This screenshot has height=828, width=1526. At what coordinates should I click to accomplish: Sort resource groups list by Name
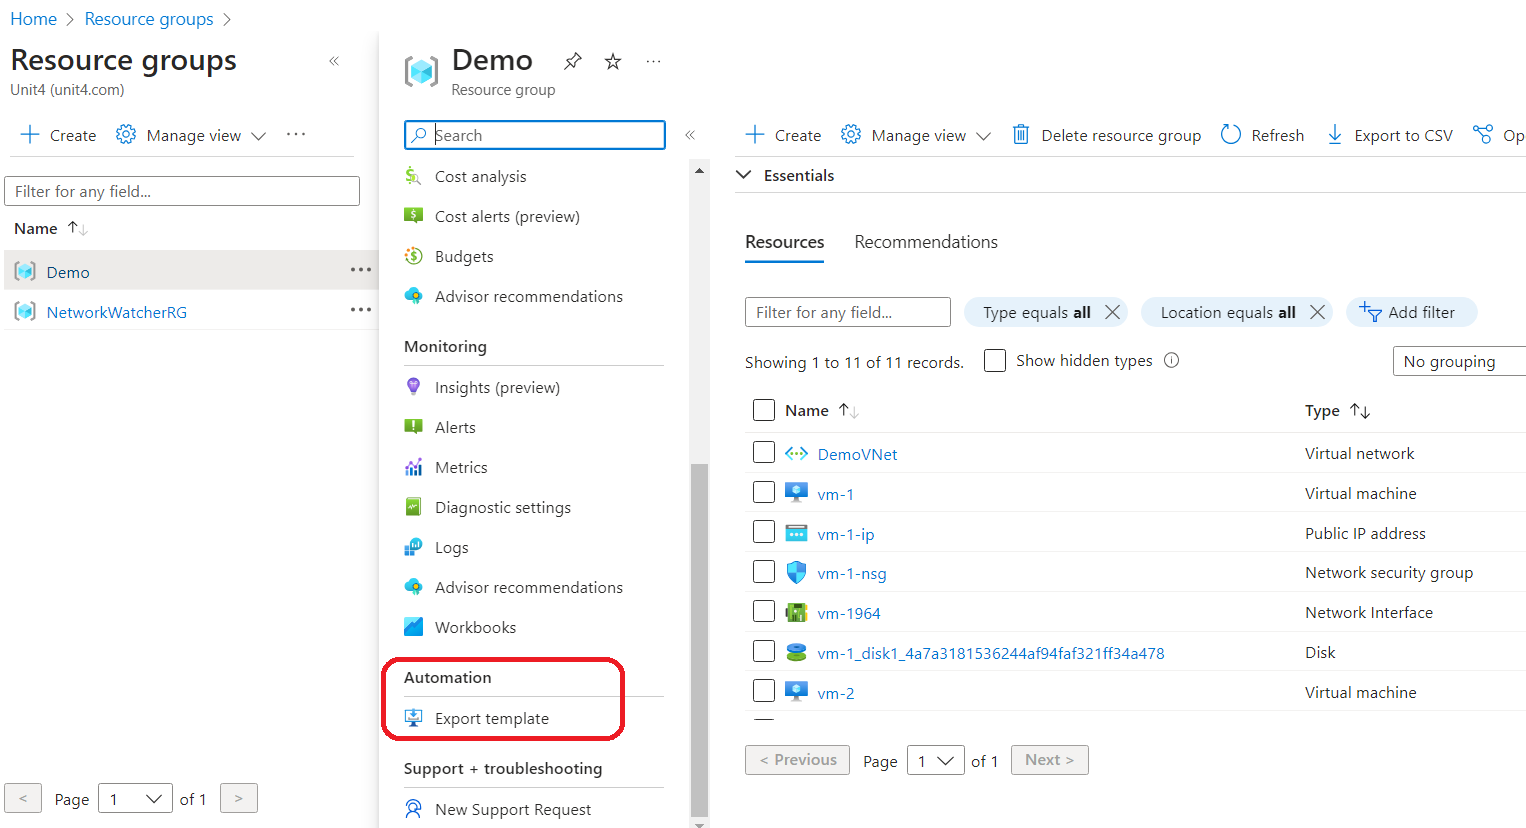click(51, 228)
